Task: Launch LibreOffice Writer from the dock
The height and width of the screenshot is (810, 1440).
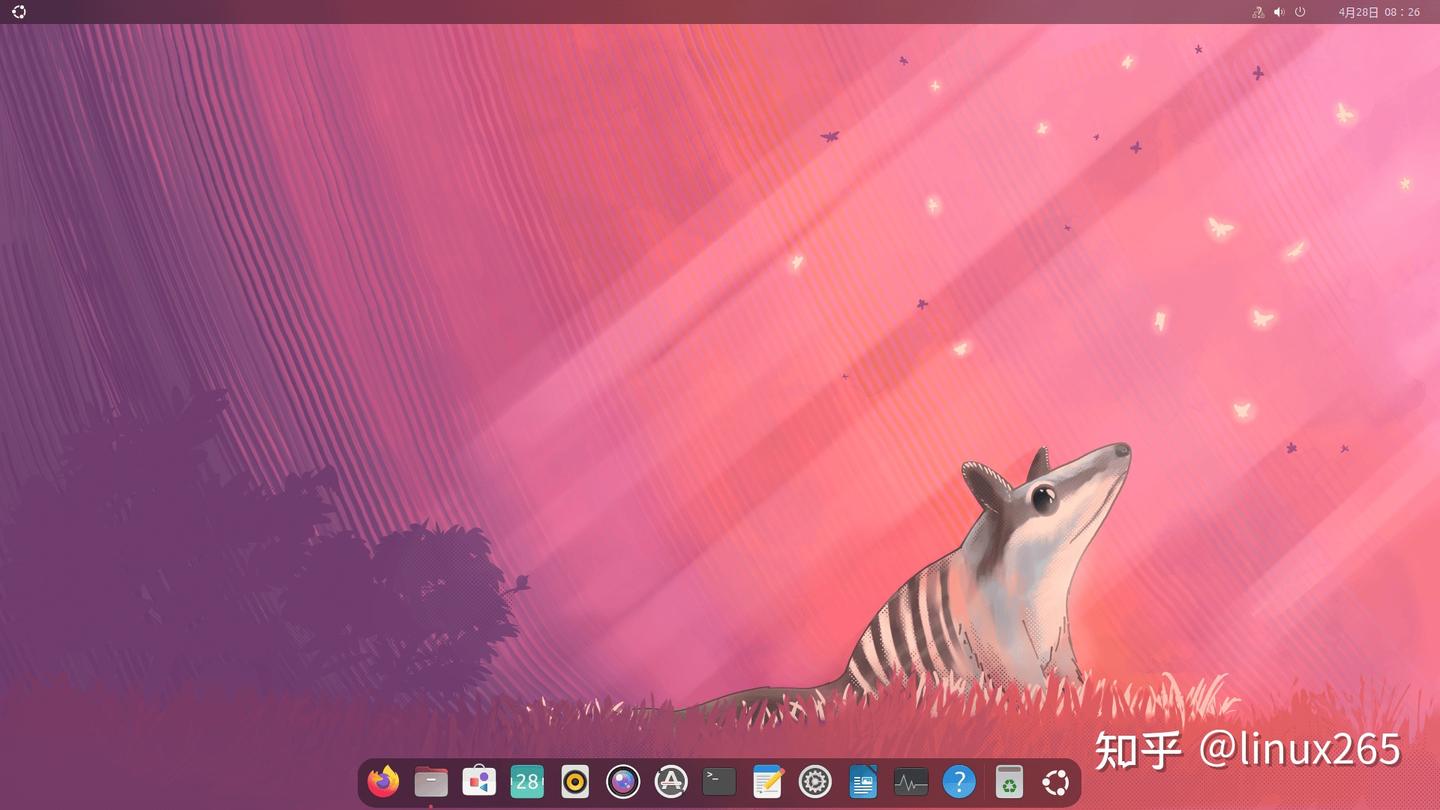Action: pyautogui.click(x=863, y=781)
